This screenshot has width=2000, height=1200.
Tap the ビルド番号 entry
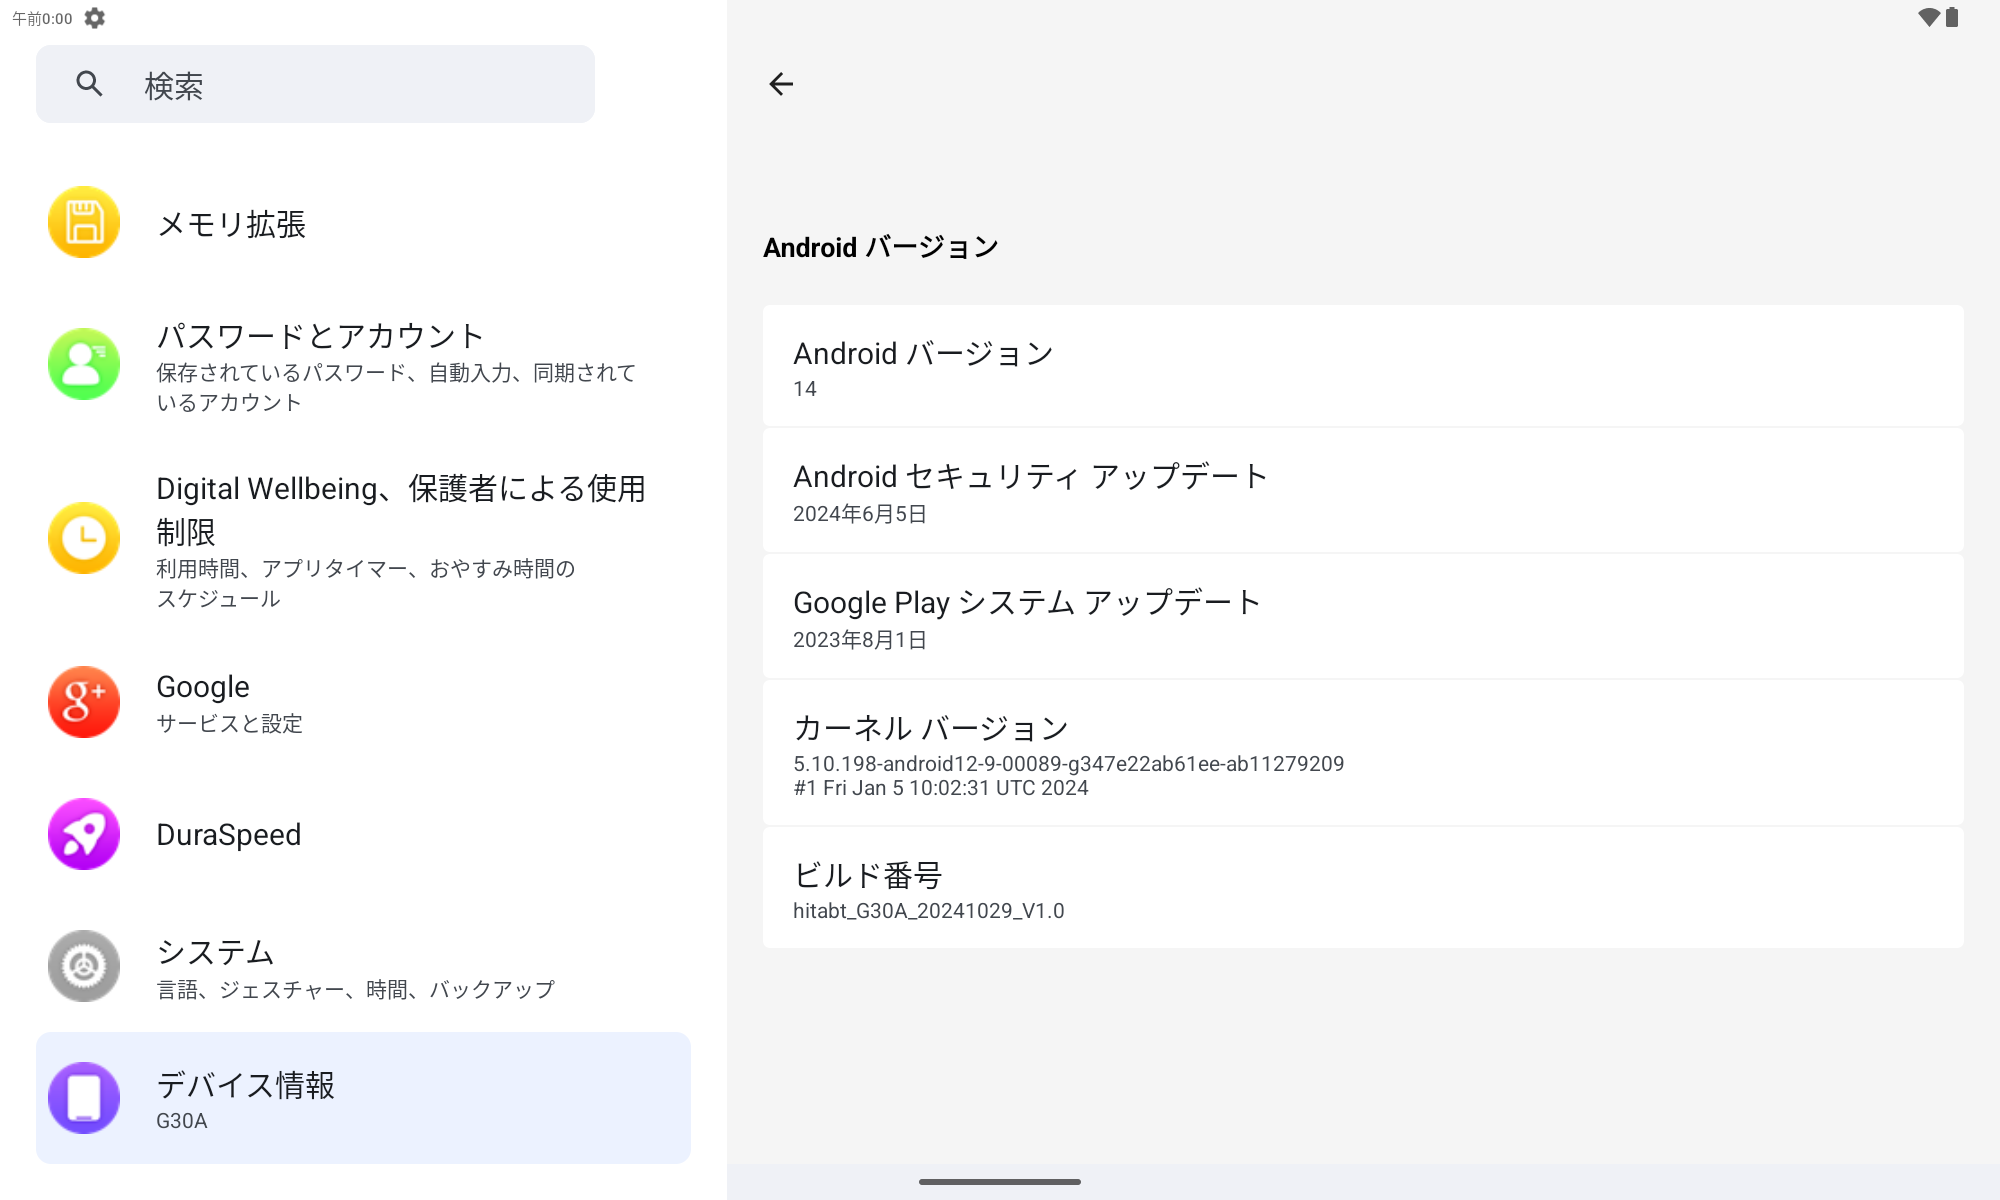click(1362, 888)
